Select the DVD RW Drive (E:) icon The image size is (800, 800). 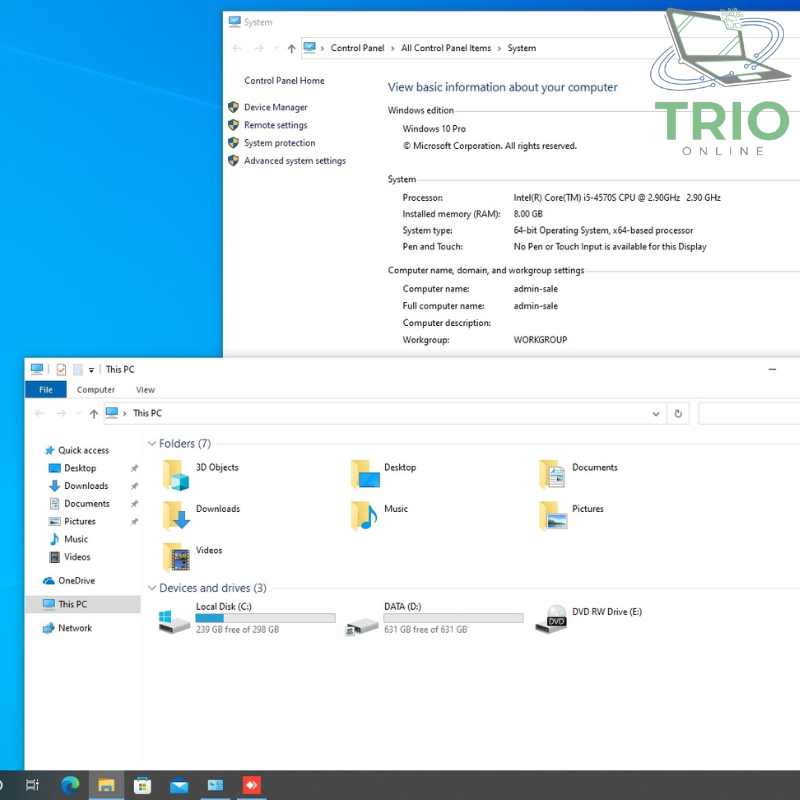pos(551,619)
